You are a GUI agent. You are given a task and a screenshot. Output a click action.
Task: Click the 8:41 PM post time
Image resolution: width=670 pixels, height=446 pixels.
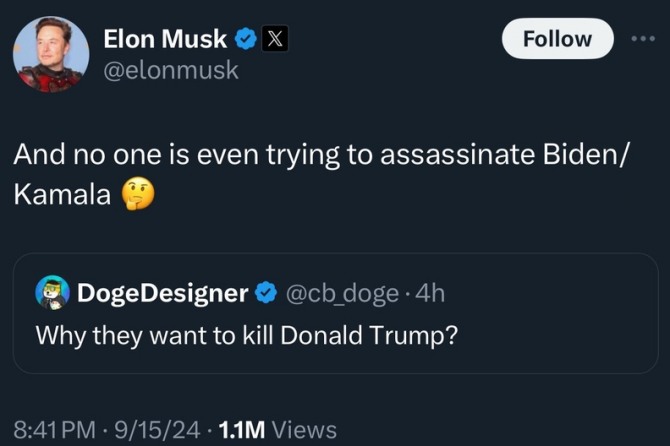point(55,429)
